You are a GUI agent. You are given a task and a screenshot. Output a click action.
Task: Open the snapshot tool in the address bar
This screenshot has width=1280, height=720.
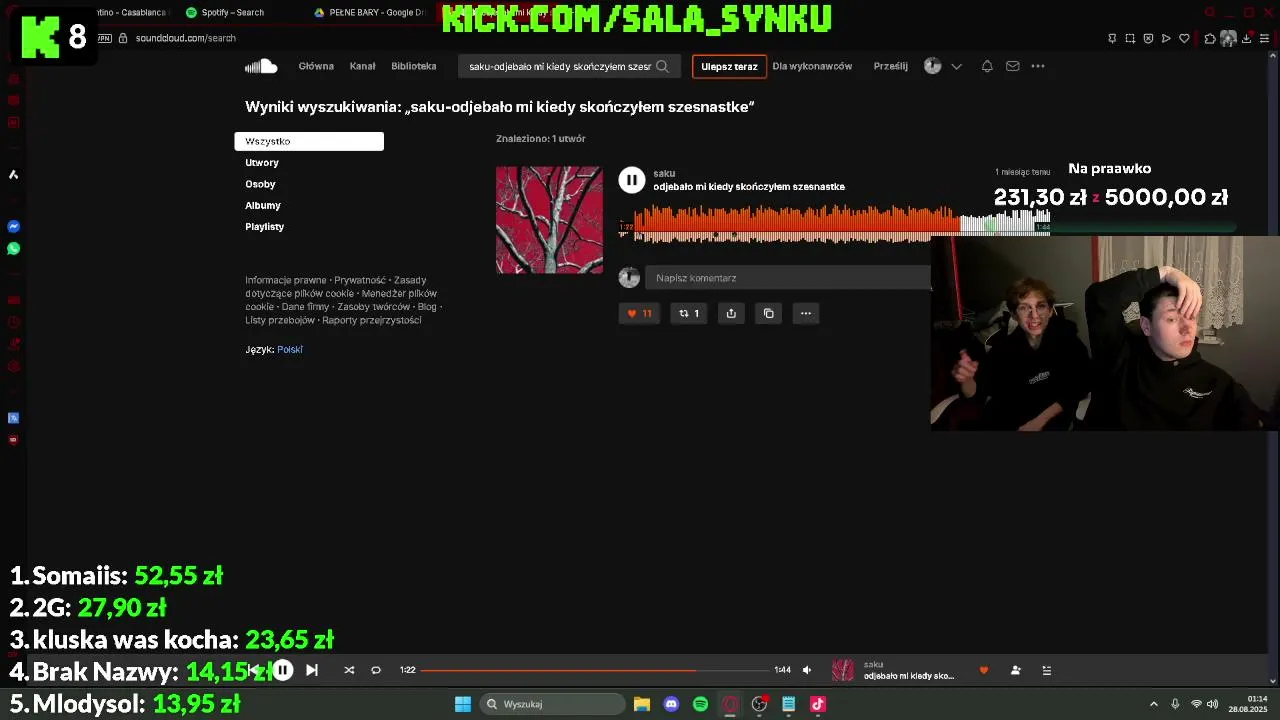coord(1130,38)
